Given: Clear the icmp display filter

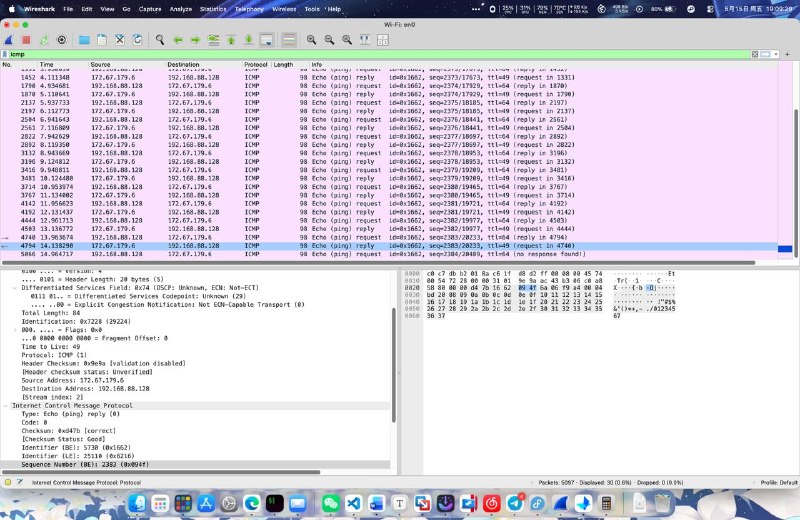Looking at the screenshot, I should pos(755,54).
